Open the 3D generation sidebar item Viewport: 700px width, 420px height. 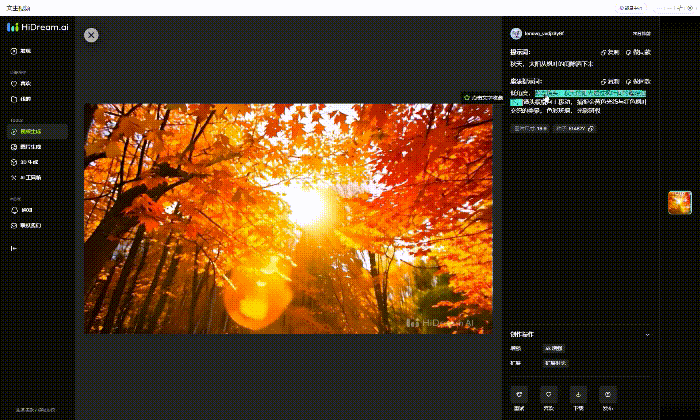click(34, 161)
